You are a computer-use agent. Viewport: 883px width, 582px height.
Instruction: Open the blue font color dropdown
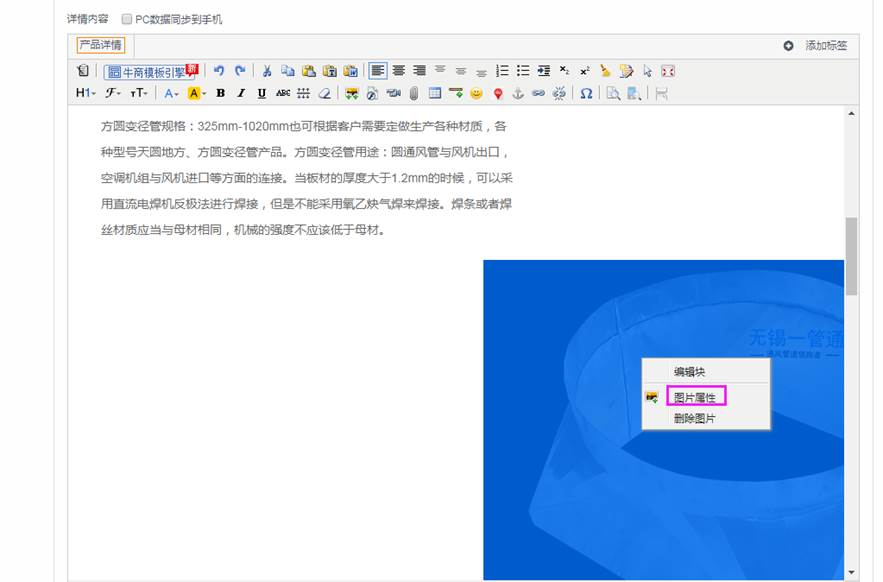click(x=171, y=93)
